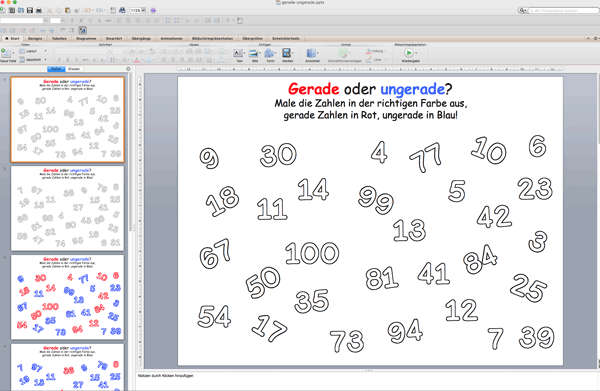The width and height of the screenshot is (600, 391).
Task: Open the Bildschirmpräsentation ribbon tab
Action: 212,38
